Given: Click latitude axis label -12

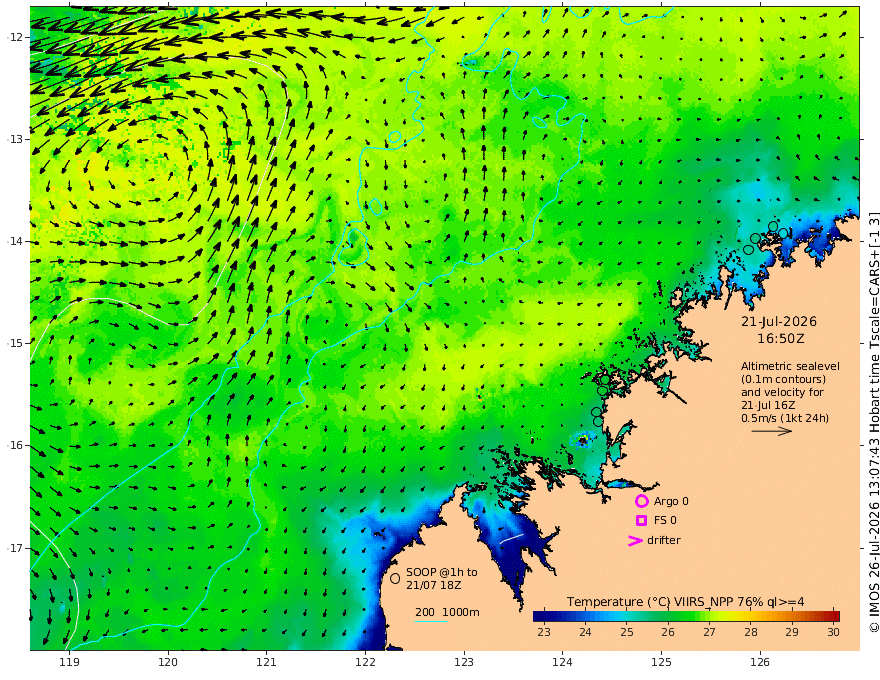Looking at the screenshot, I should (x=15, y=37).
